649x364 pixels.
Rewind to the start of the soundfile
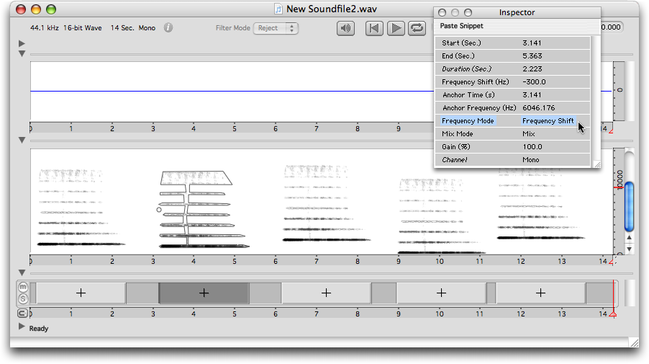[x=374, y=28]
